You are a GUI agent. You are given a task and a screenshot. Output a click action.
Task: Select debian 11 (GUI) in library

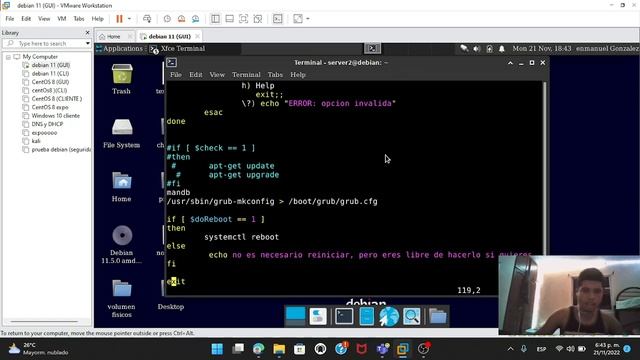[x=51, y=65]
